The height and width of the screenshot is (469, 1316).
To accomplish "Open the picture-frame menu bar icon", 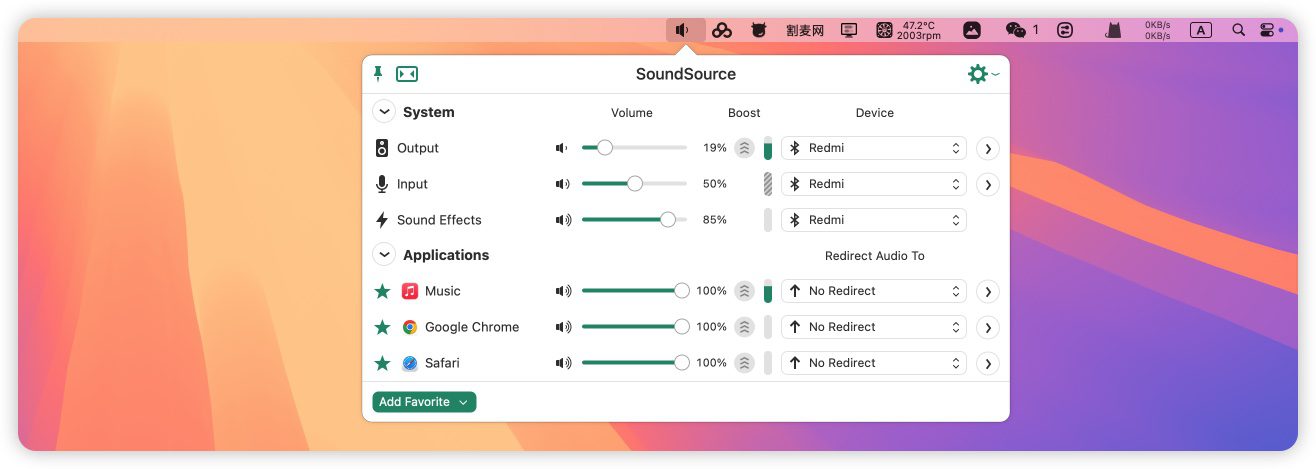I will 972,31.
